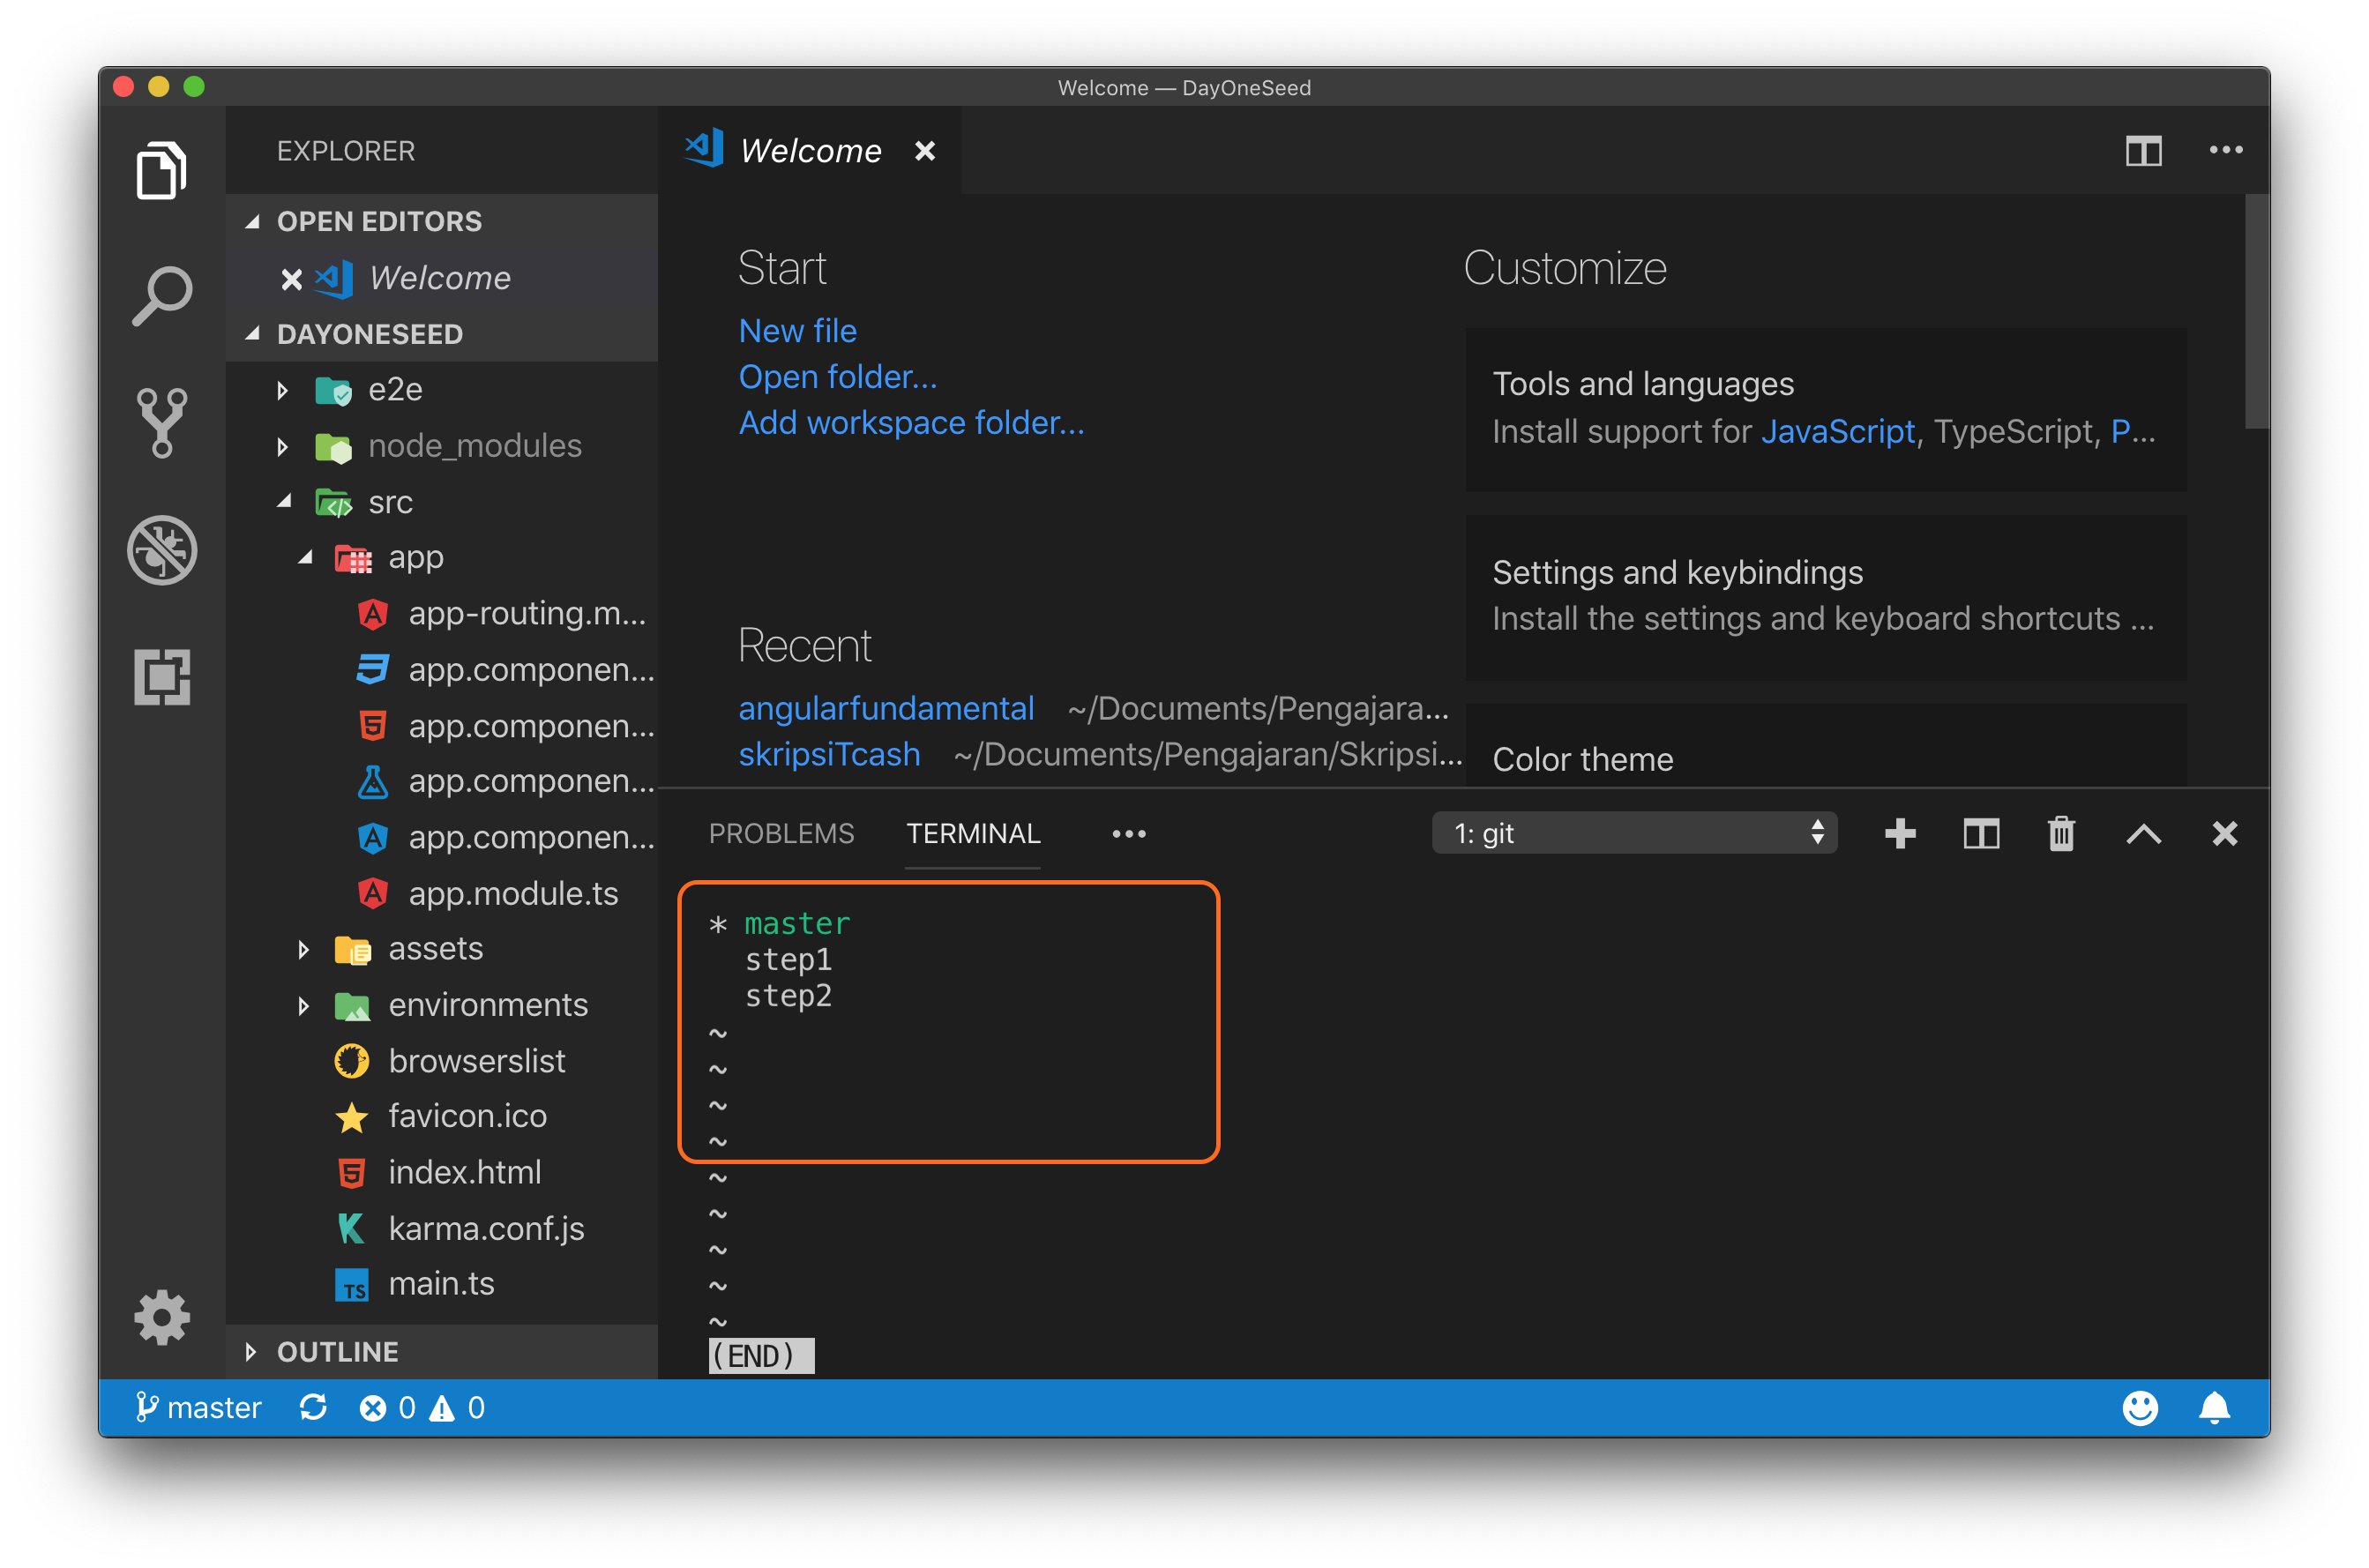
Task: Switch to the Terminal tab
Action: 973,833
